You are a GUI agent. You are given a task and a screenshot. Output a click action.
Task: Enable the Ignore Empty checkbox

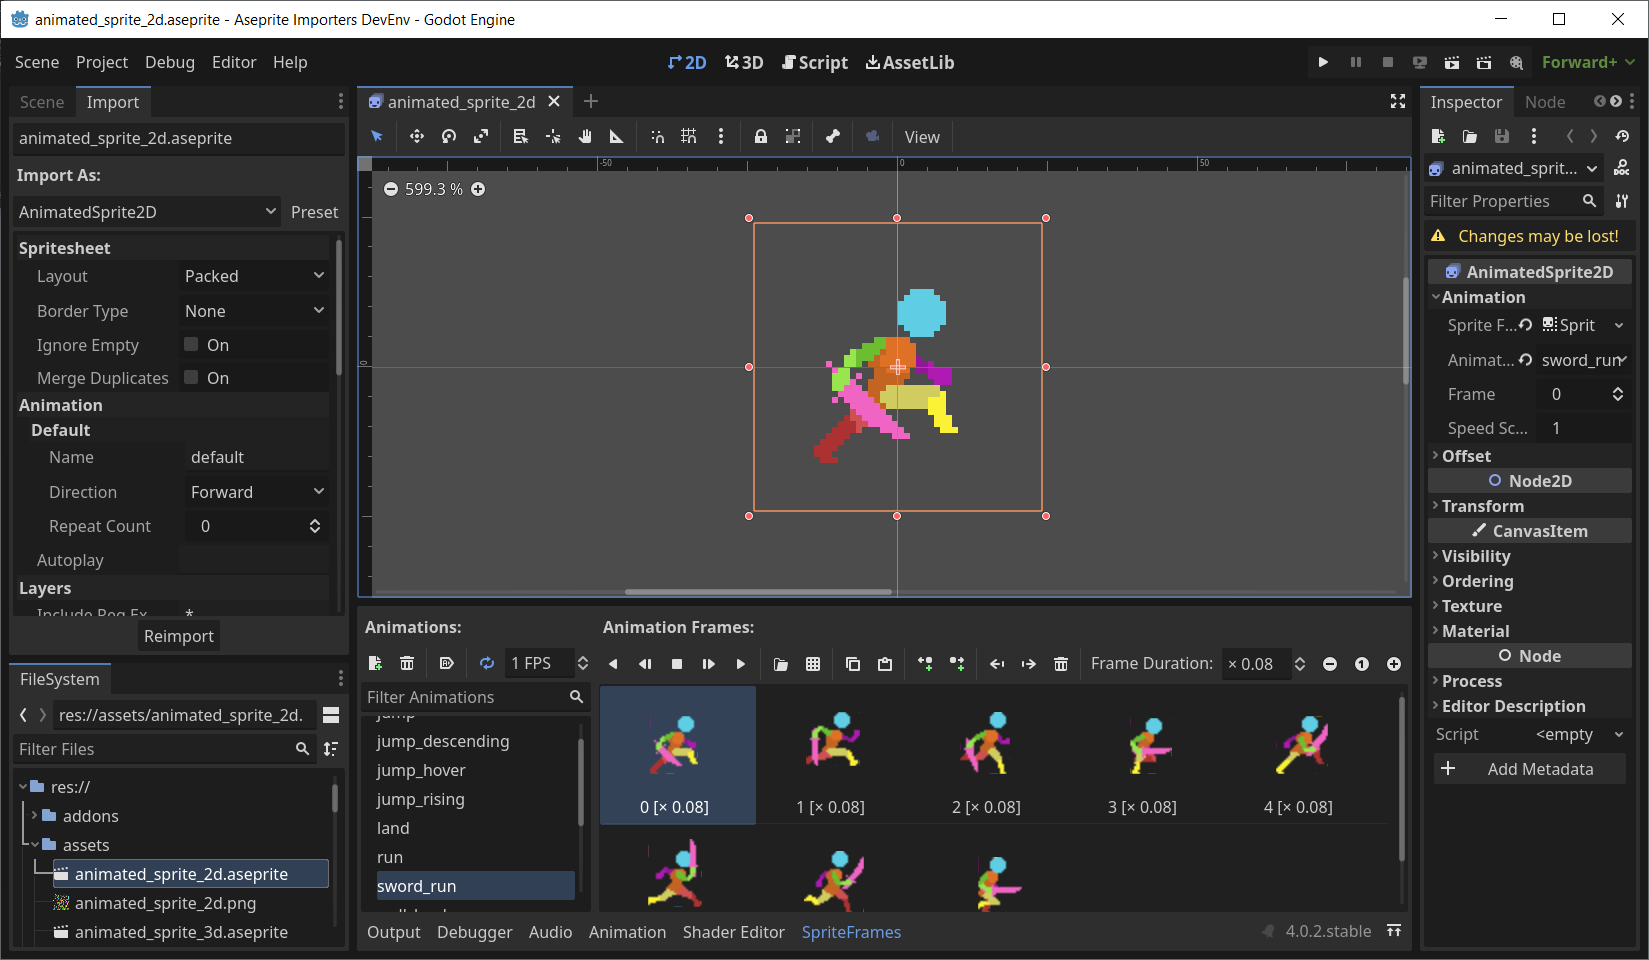pos(191,345)
